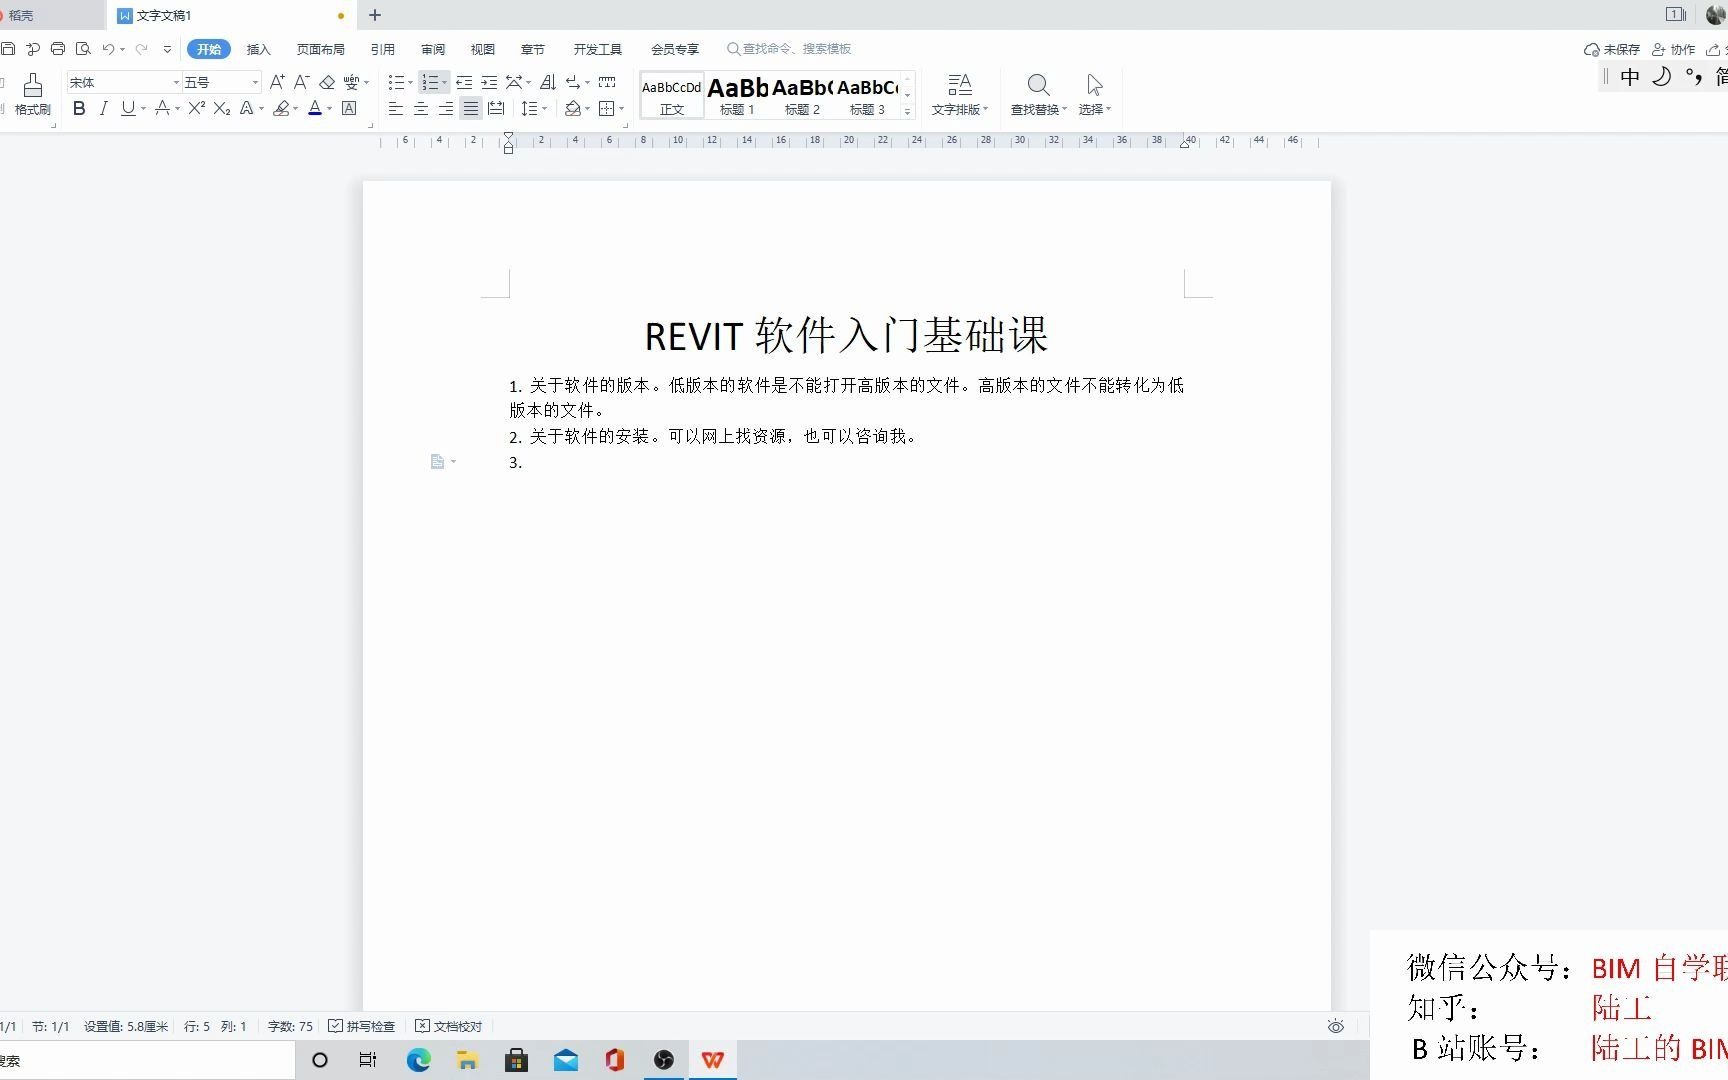Expand the shading fill dropdown arrow

pos(587,108)
